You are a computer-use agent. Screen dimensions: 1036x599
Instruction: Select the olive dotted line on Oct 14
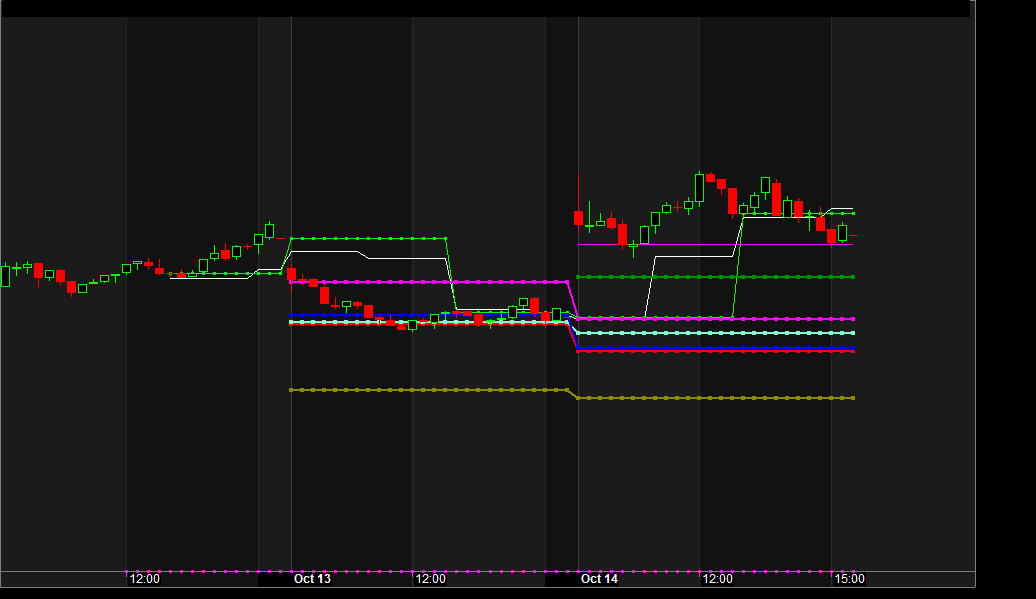(716, 398)
